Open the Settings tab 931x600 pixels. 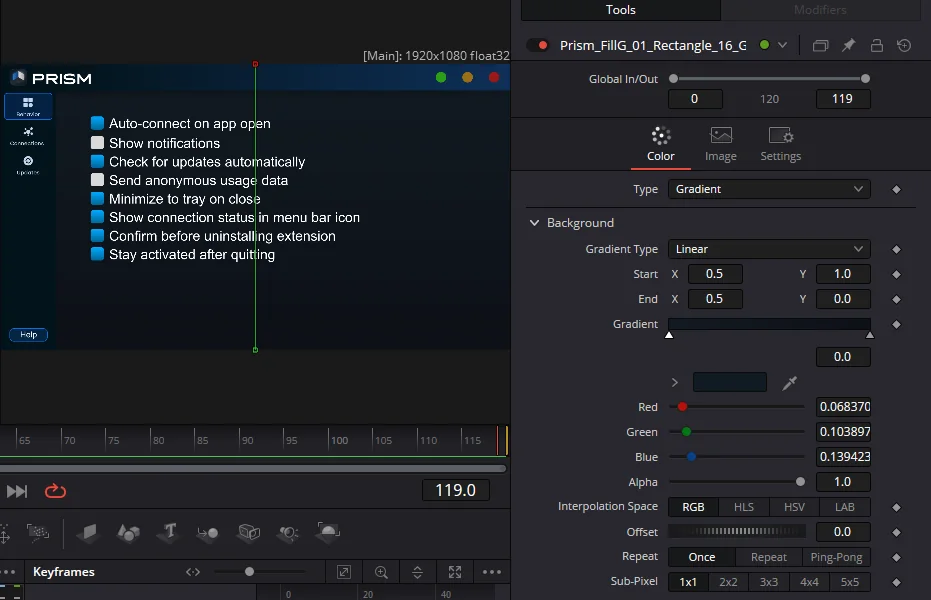coord(781,144)
